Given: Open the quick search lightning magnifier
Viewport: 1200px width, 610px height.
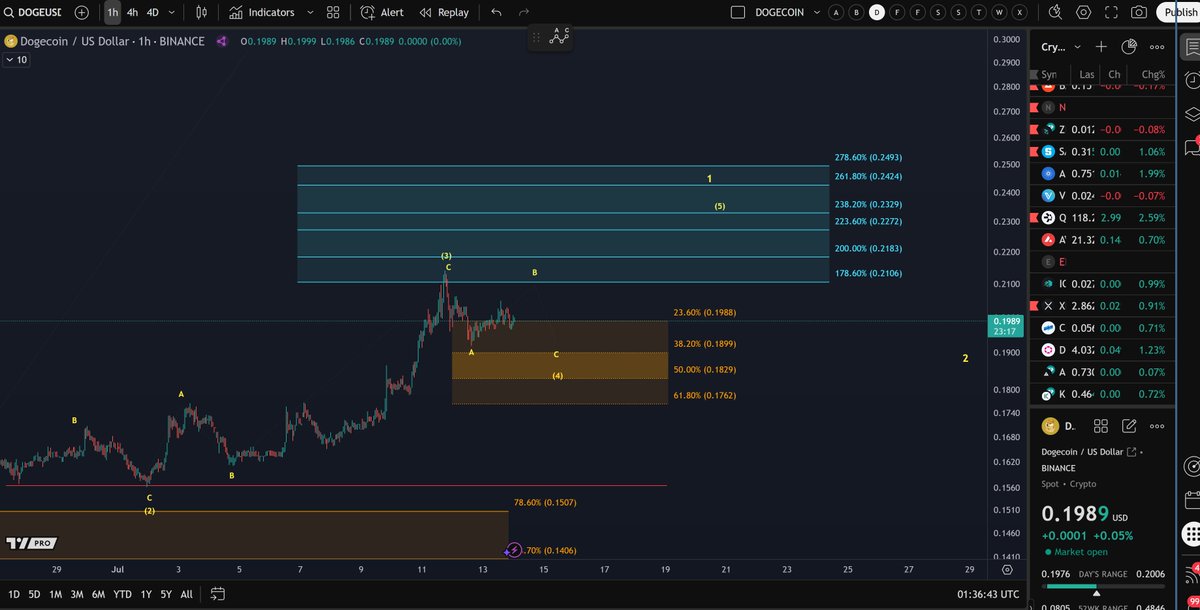Looking at the screenshot, I should (x=1055, y=12).
